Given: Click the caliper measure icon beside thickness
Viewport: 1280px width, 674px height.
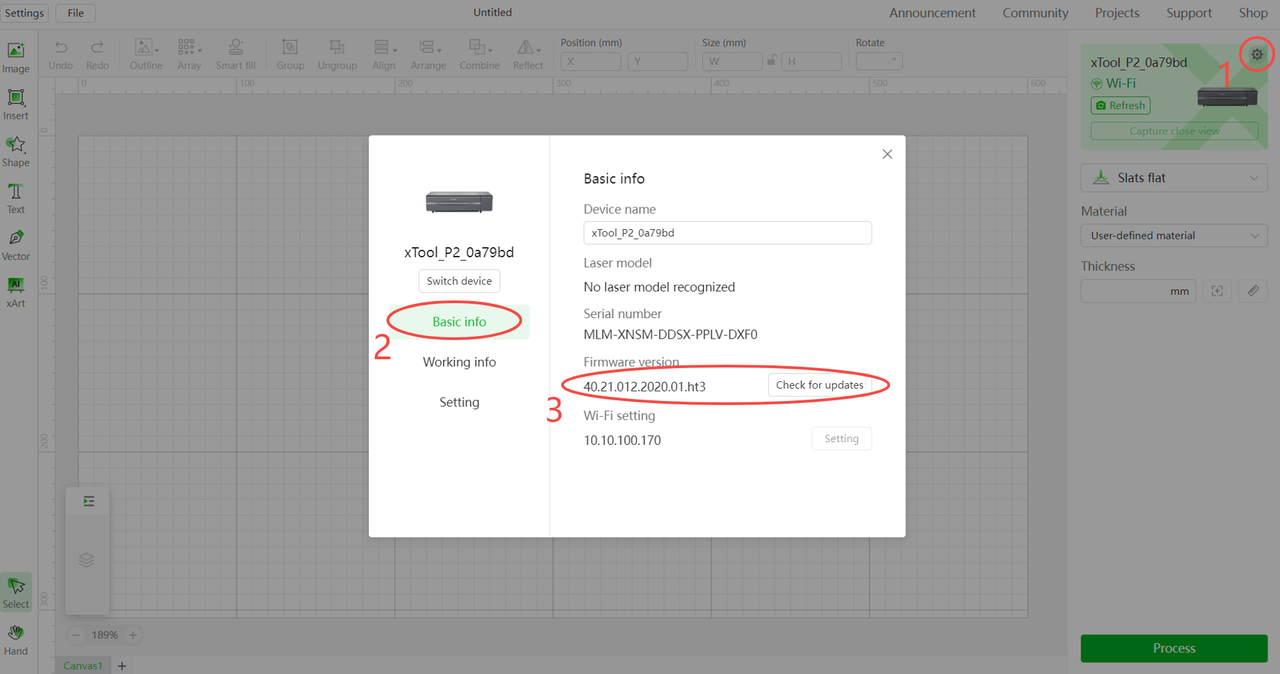Looking at the screenshot, I should coord(1253,291).
